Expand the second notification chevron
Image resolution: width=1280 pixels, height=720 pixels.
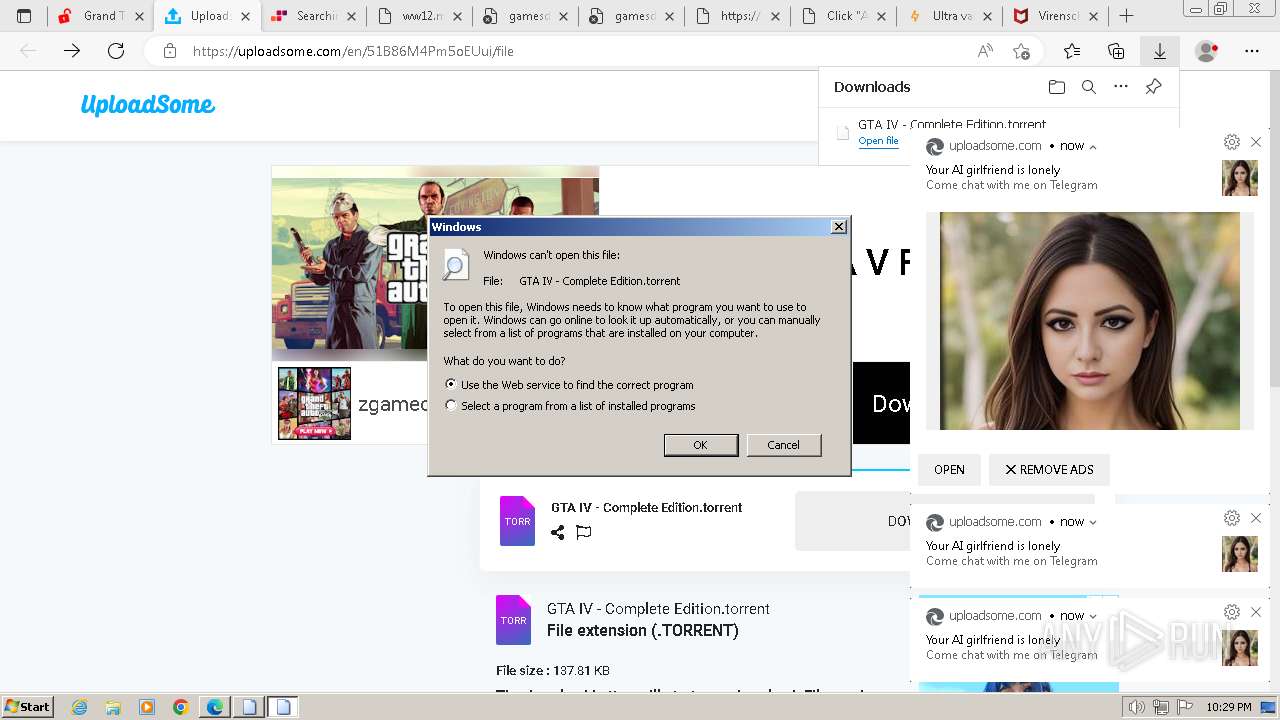(1093, 522)
